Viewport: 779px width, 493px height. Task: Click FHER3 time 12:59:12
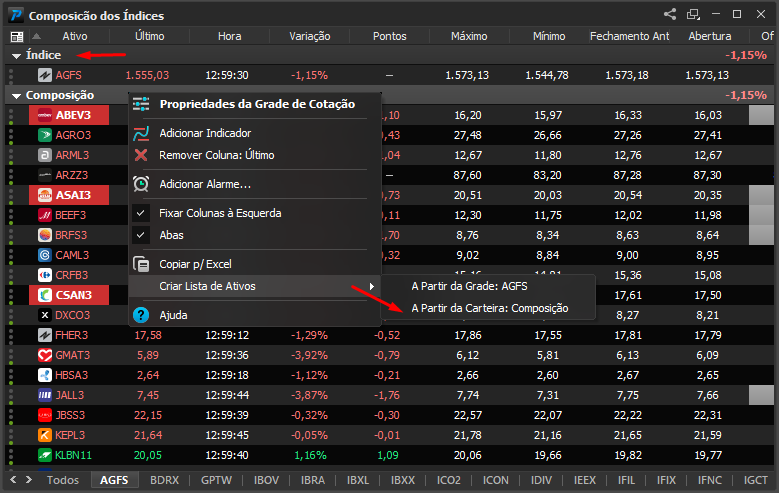click(x=227, y=335)
